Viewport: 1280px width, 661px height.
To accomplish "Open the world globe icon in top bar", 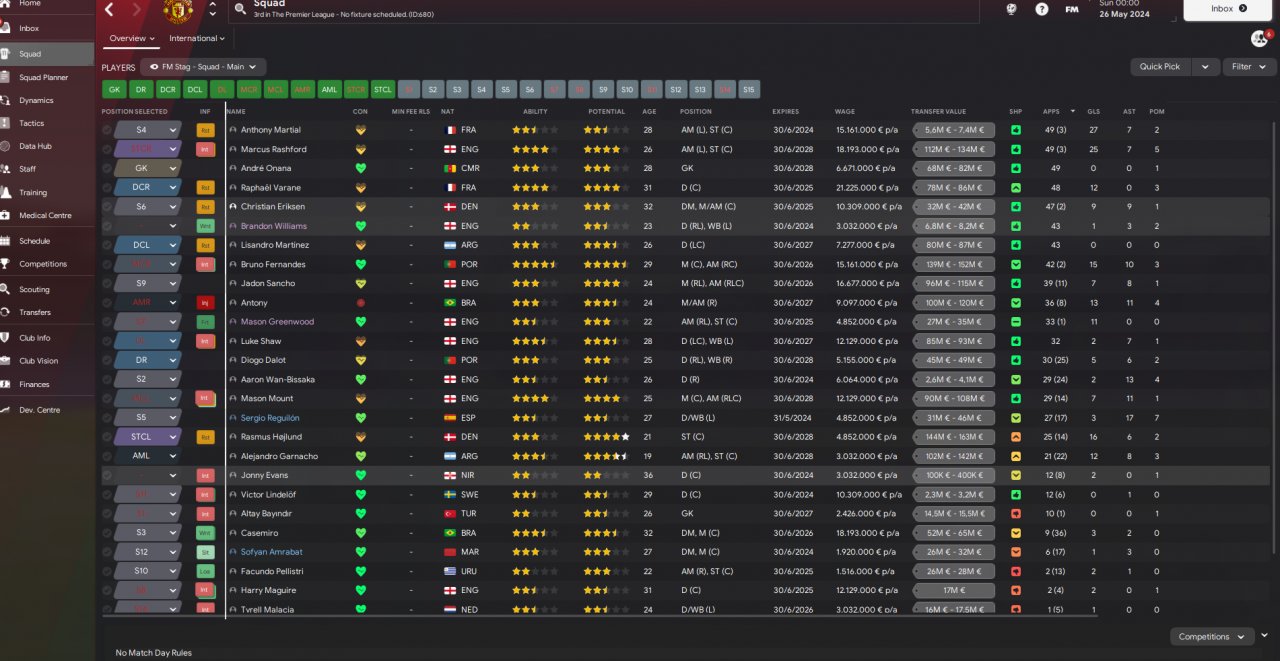I will [1011, 9].
